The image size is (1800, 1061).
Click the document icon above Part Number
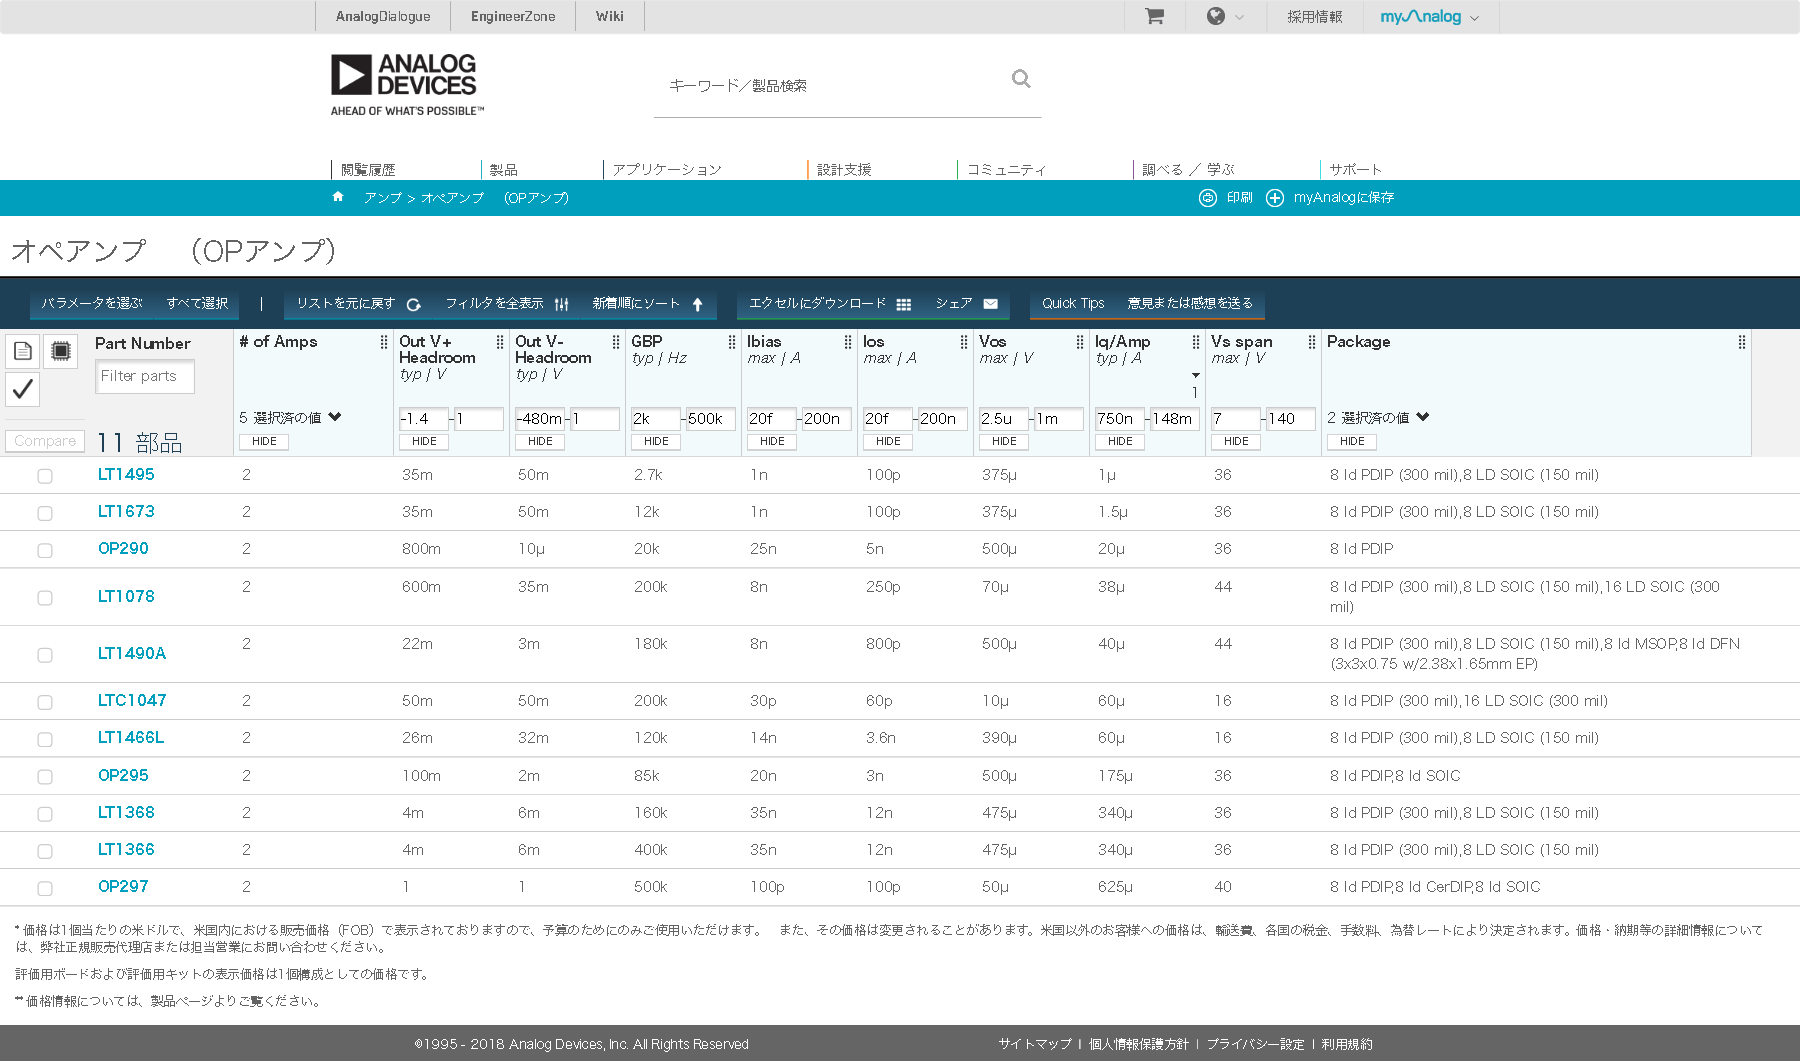pyautogui.click(x=23, y=351)
